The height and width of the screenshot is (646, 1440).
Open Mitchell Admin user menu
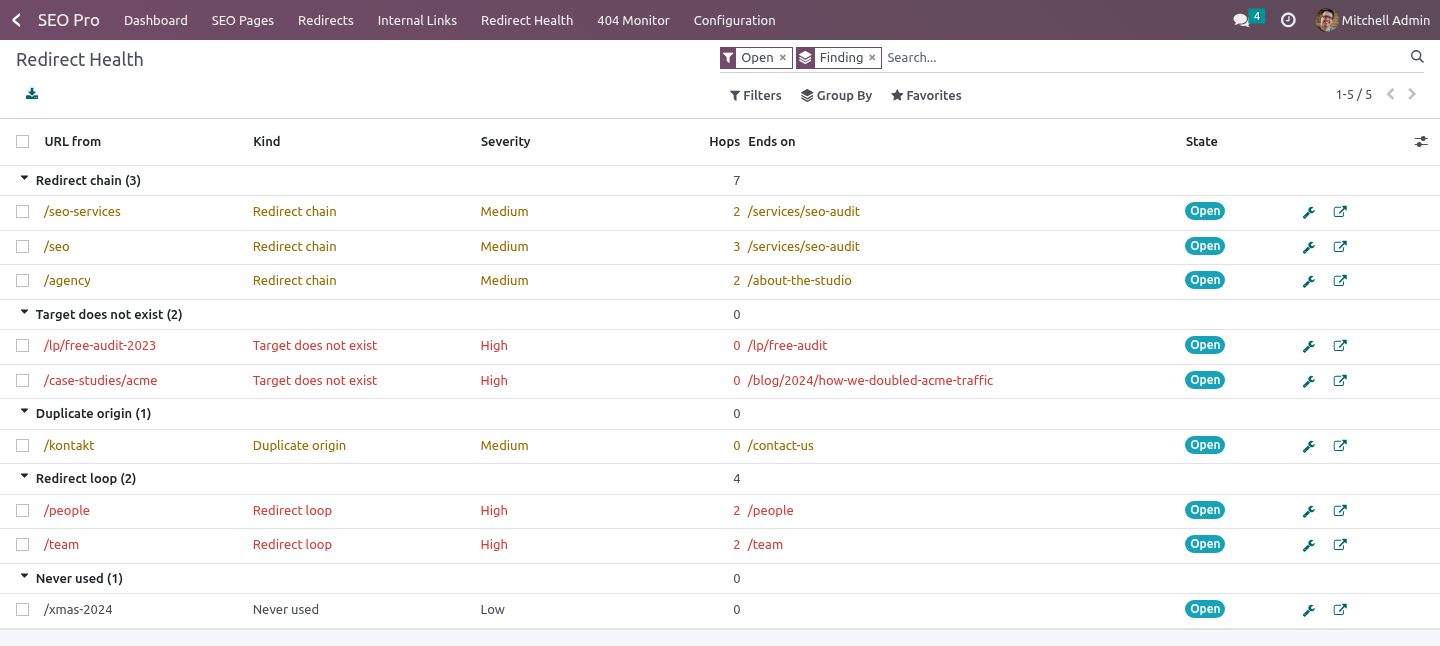(x=1373, y=20)
